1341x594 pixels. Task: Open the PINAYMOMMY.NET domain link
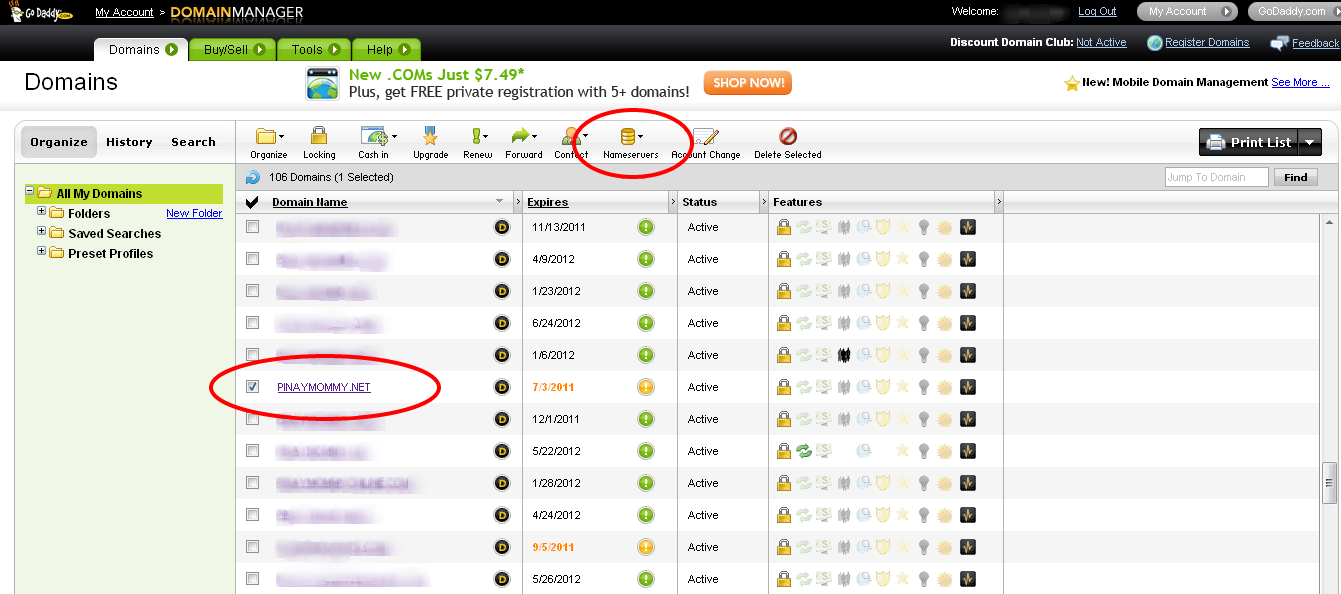pos(324,387)
